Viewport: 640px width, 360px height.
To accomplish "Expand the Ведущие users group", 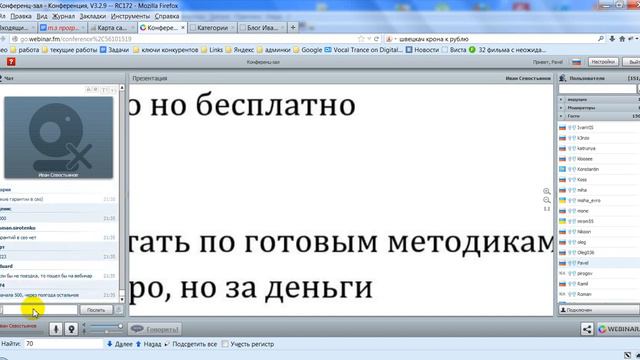I will coord(561,100).
